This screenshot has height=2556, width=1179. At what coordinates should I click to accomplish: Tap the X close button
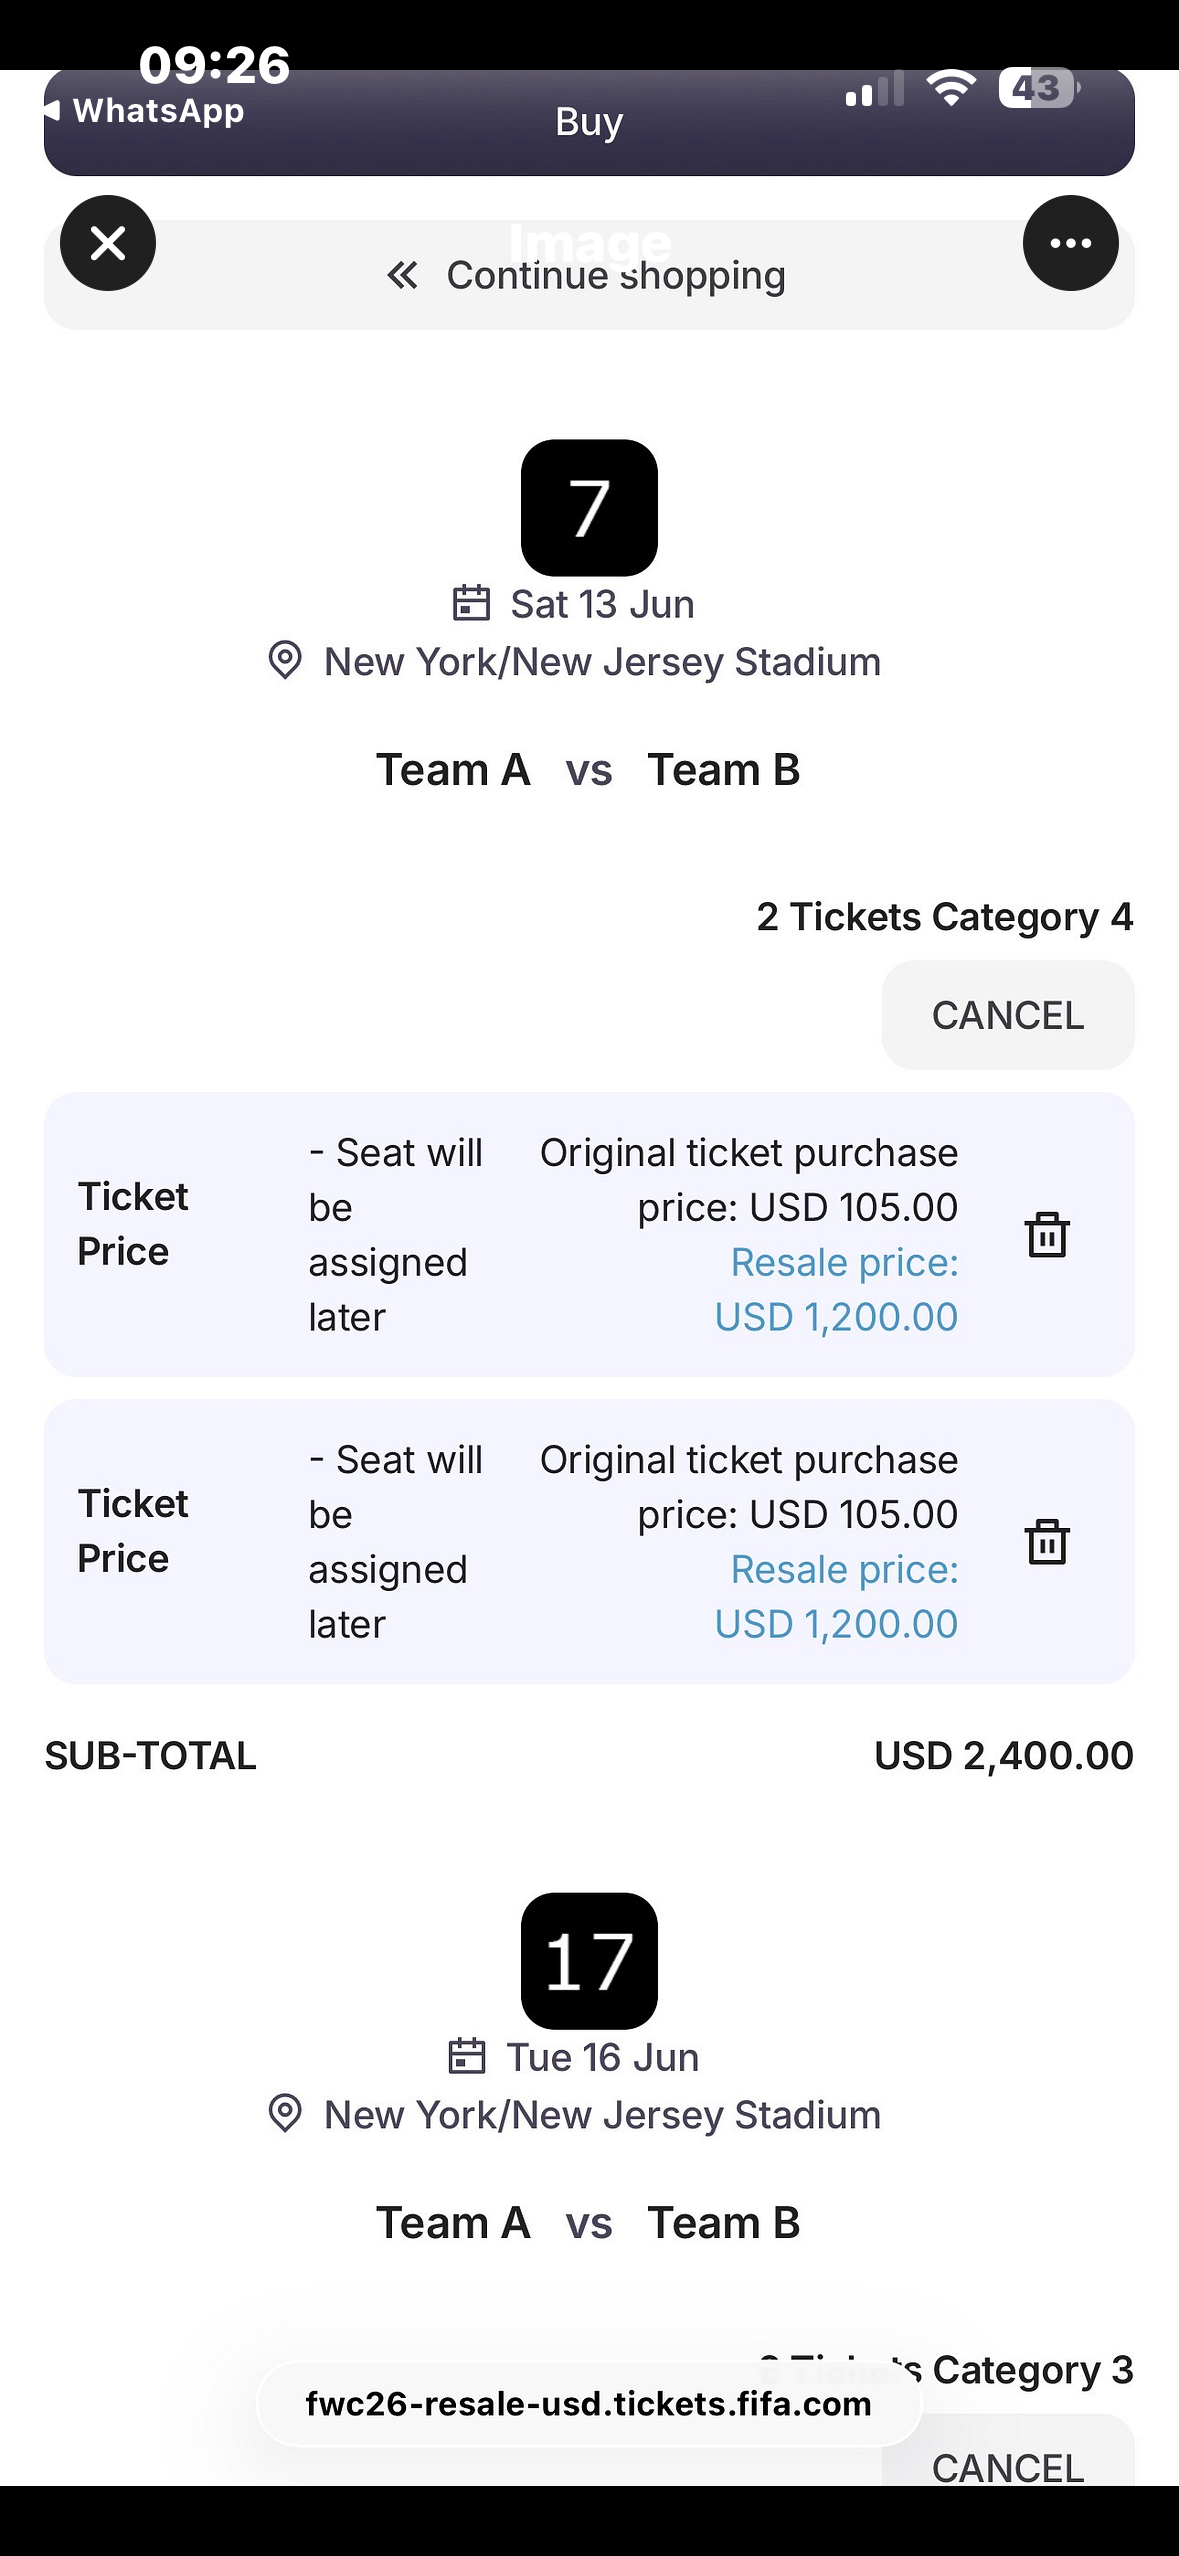pos(108,243)
